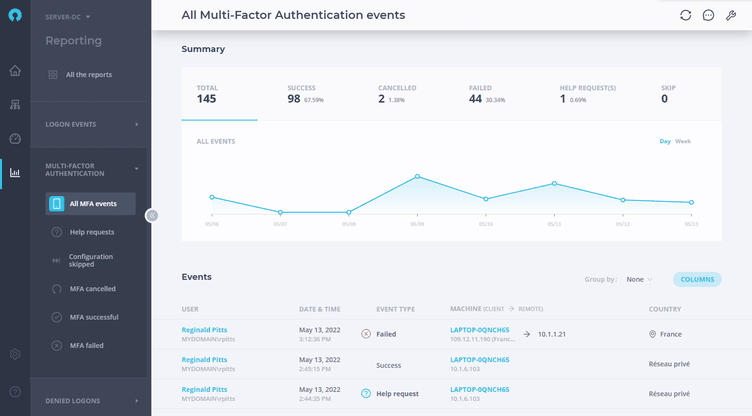Switch chart view to Week

pos(683,141)
